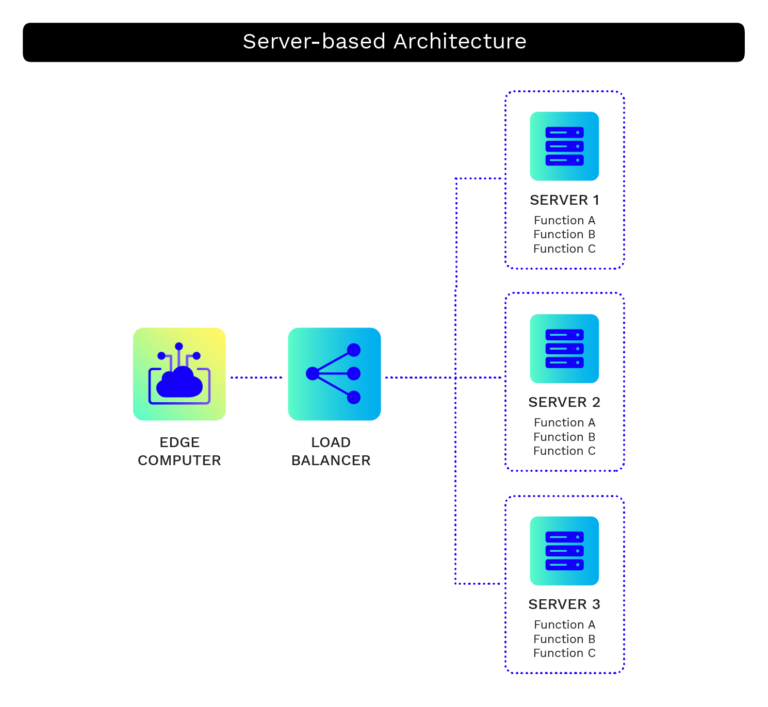
Task: Click the Server 1 rack icon
Action: [564, 146]
